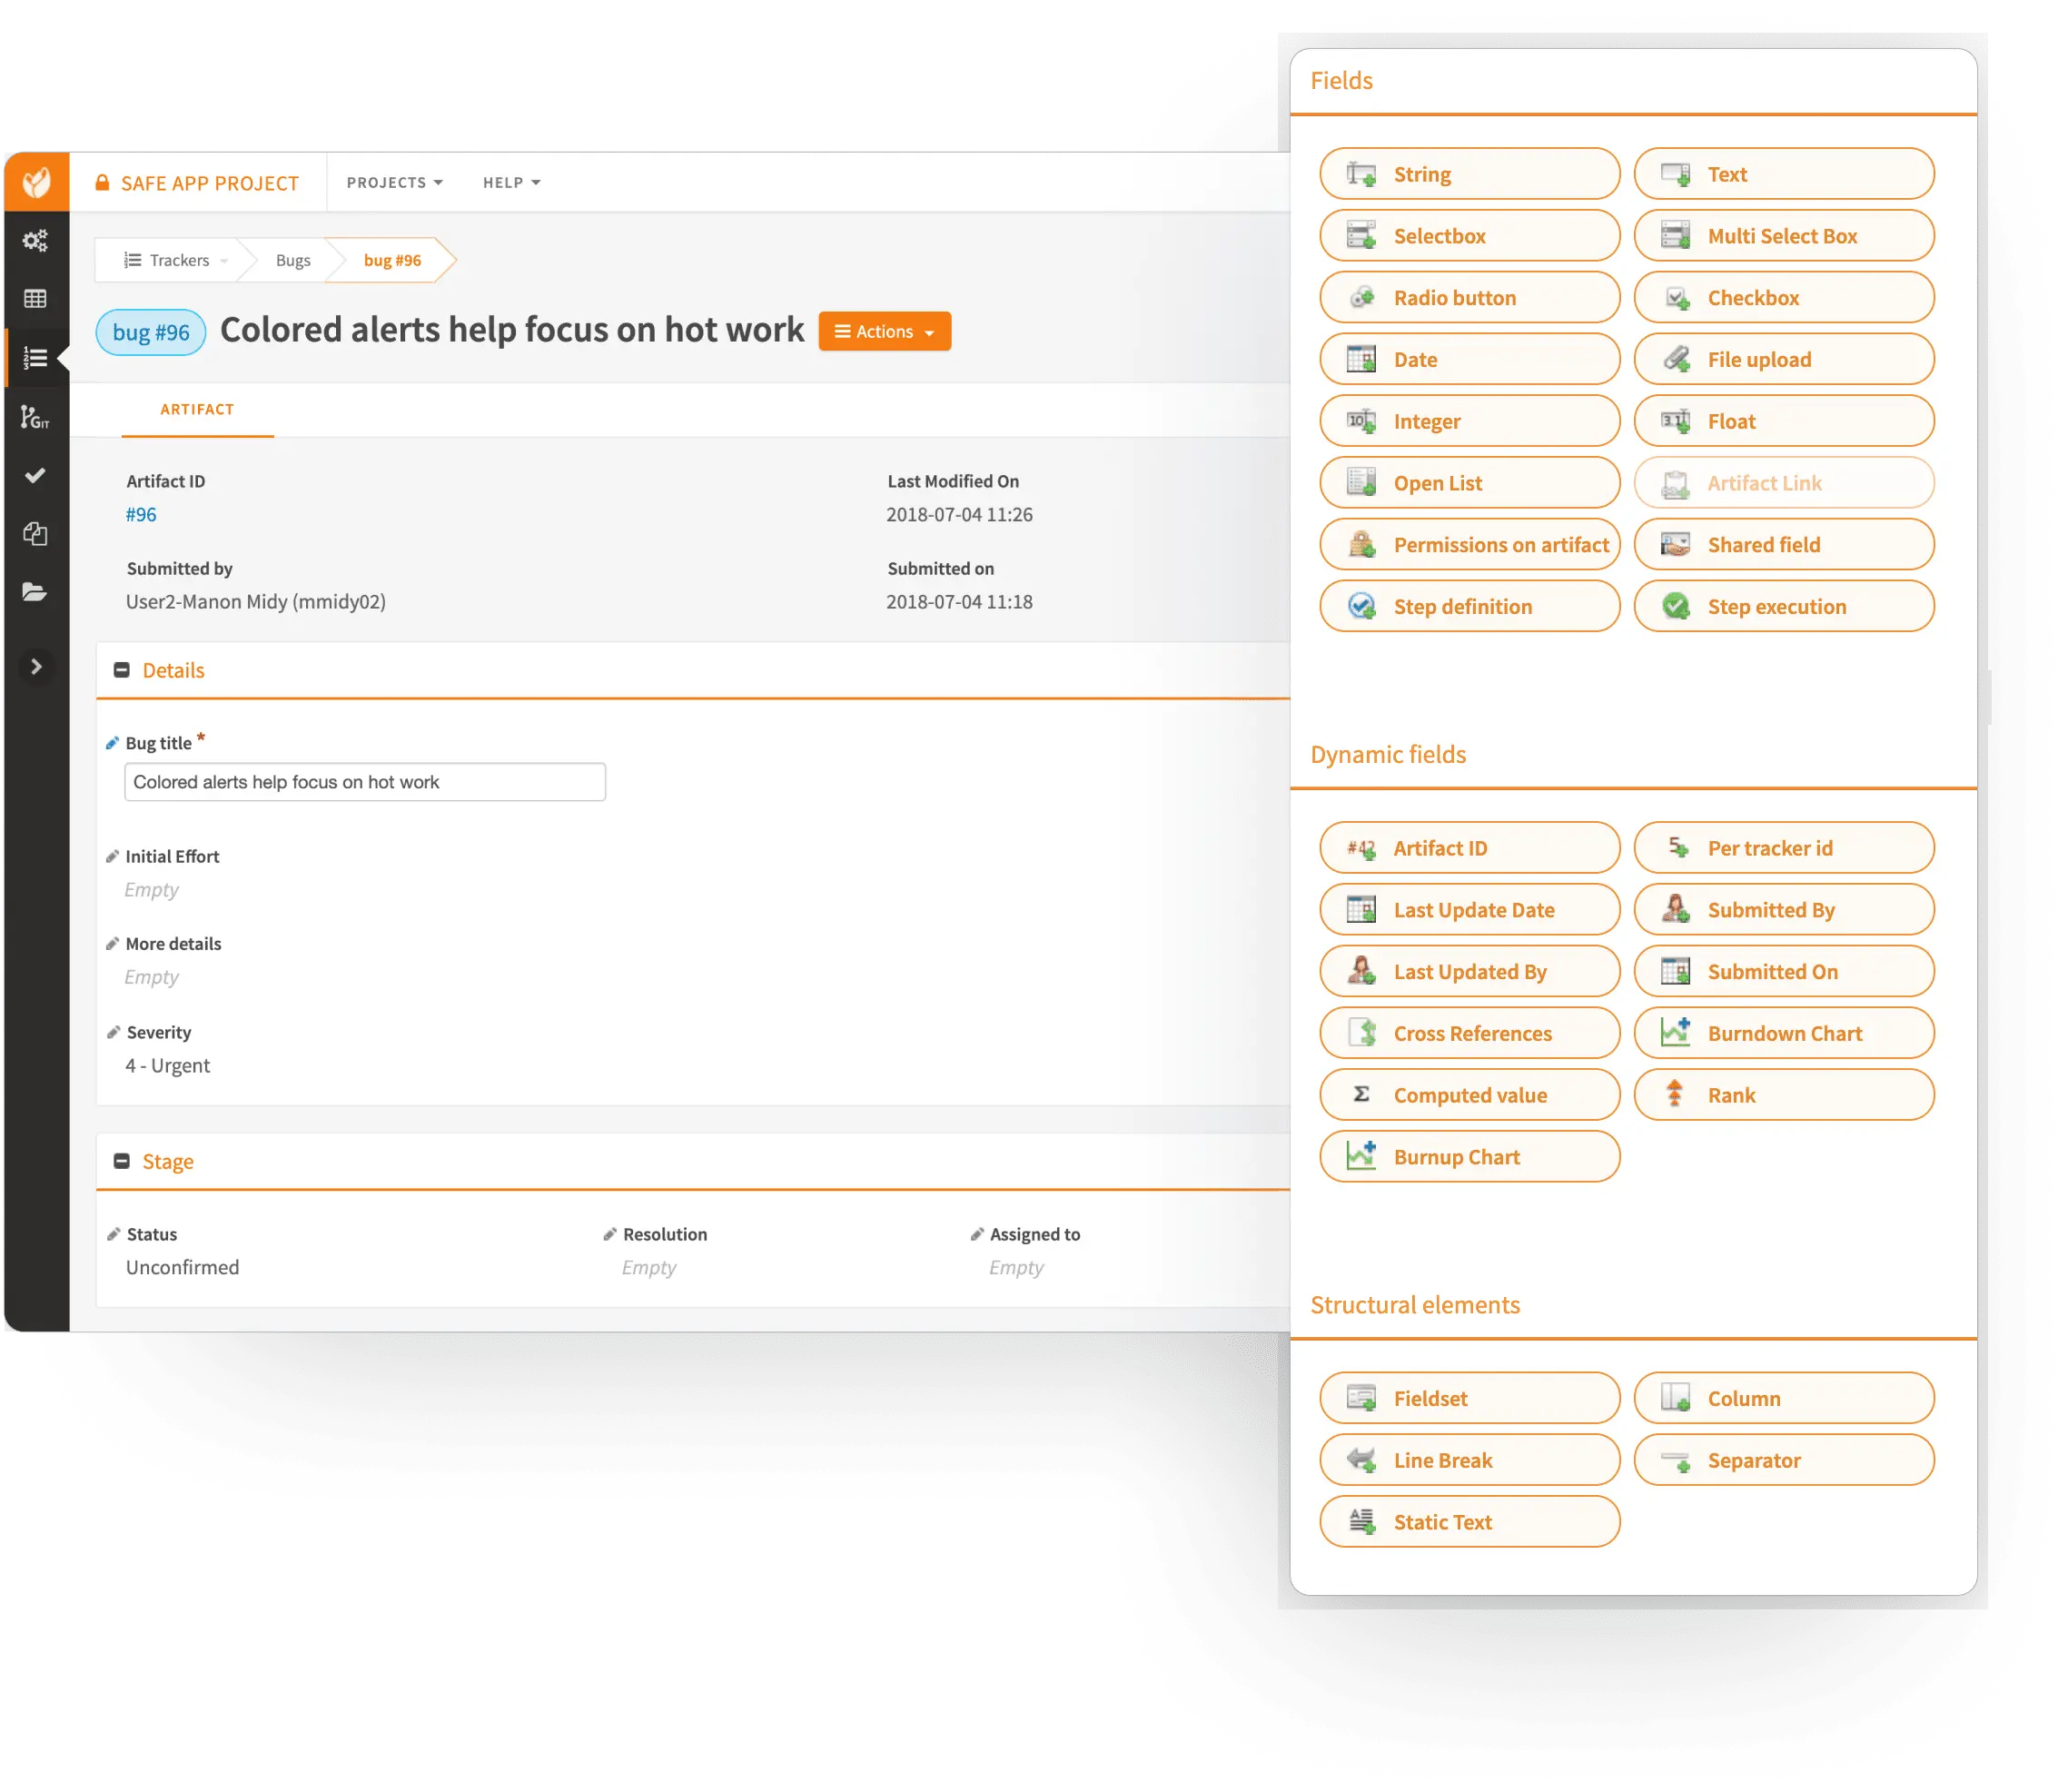Add the Submitted On dynamic field
The width and height of the screenshot is (2068, 1792).
tap(1784, 973)
